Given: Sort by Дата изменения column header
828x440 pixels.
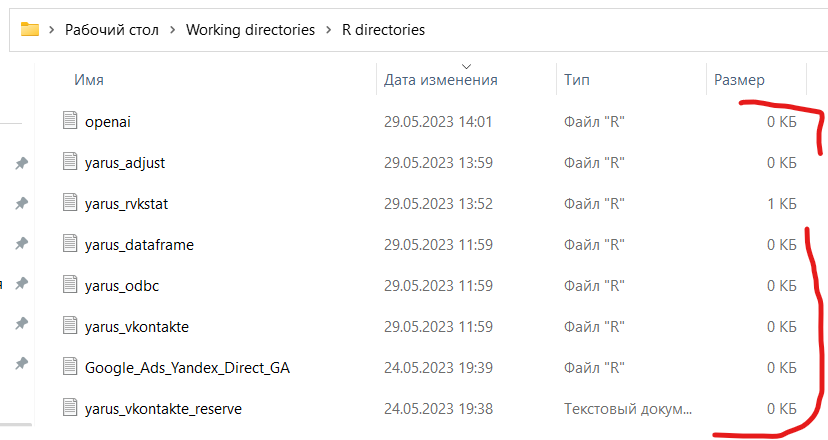Looking at the screenshot, I should 440,80.
